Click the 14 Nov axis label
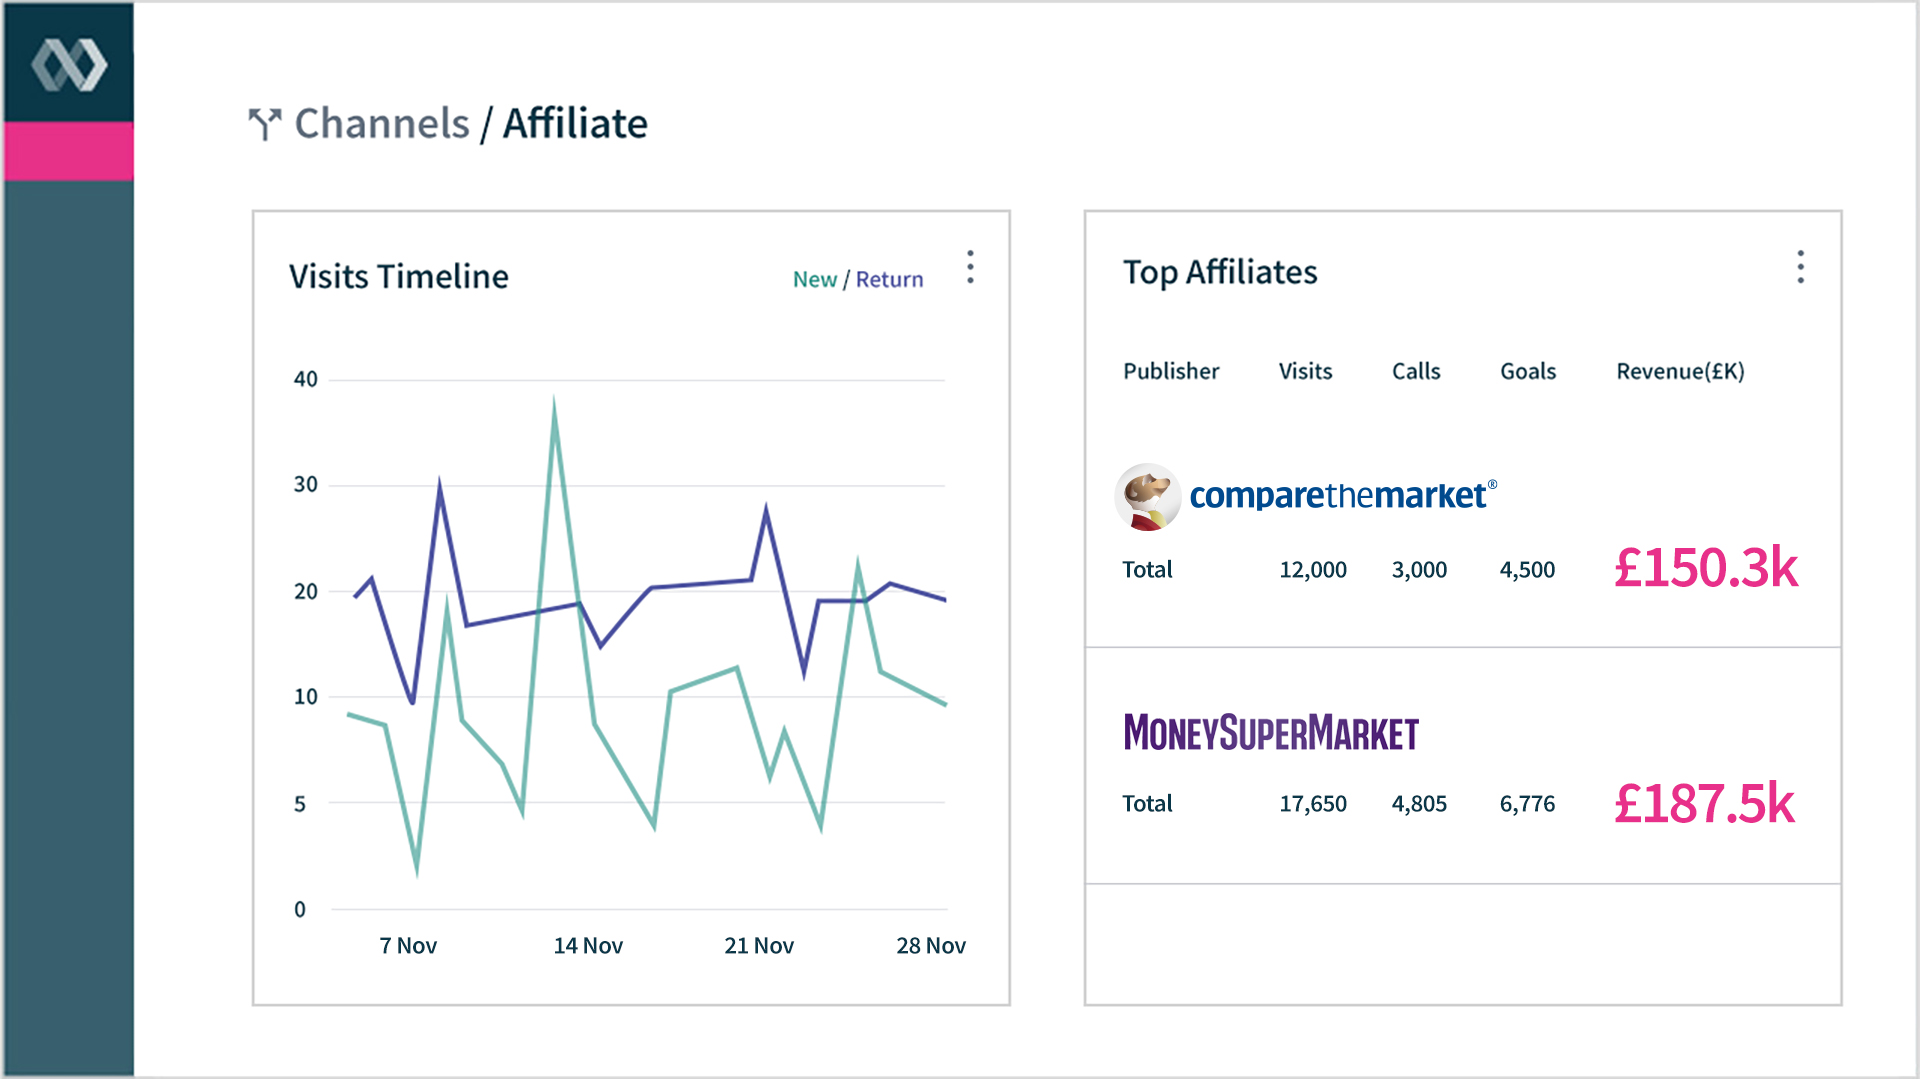 [588, 946]
